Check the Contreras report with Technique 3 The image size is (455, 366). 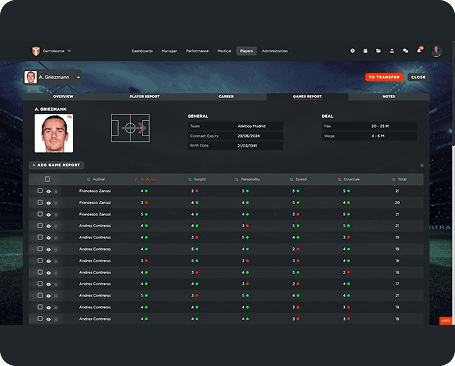point(40,260)
